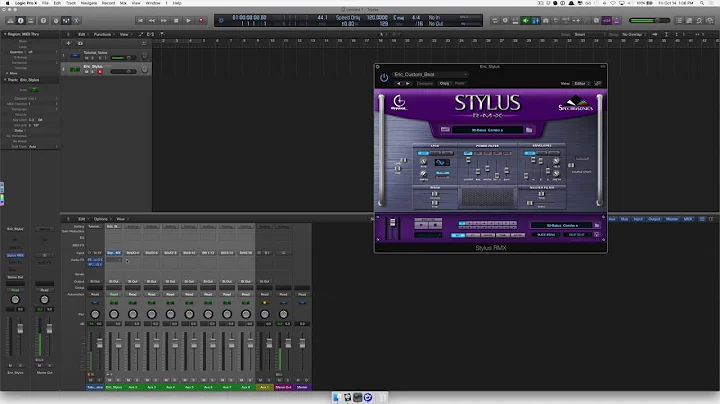Screen dimensions: 720x404
Task: Select the Tutorial_Voice track header
Action: pos(106,56)
